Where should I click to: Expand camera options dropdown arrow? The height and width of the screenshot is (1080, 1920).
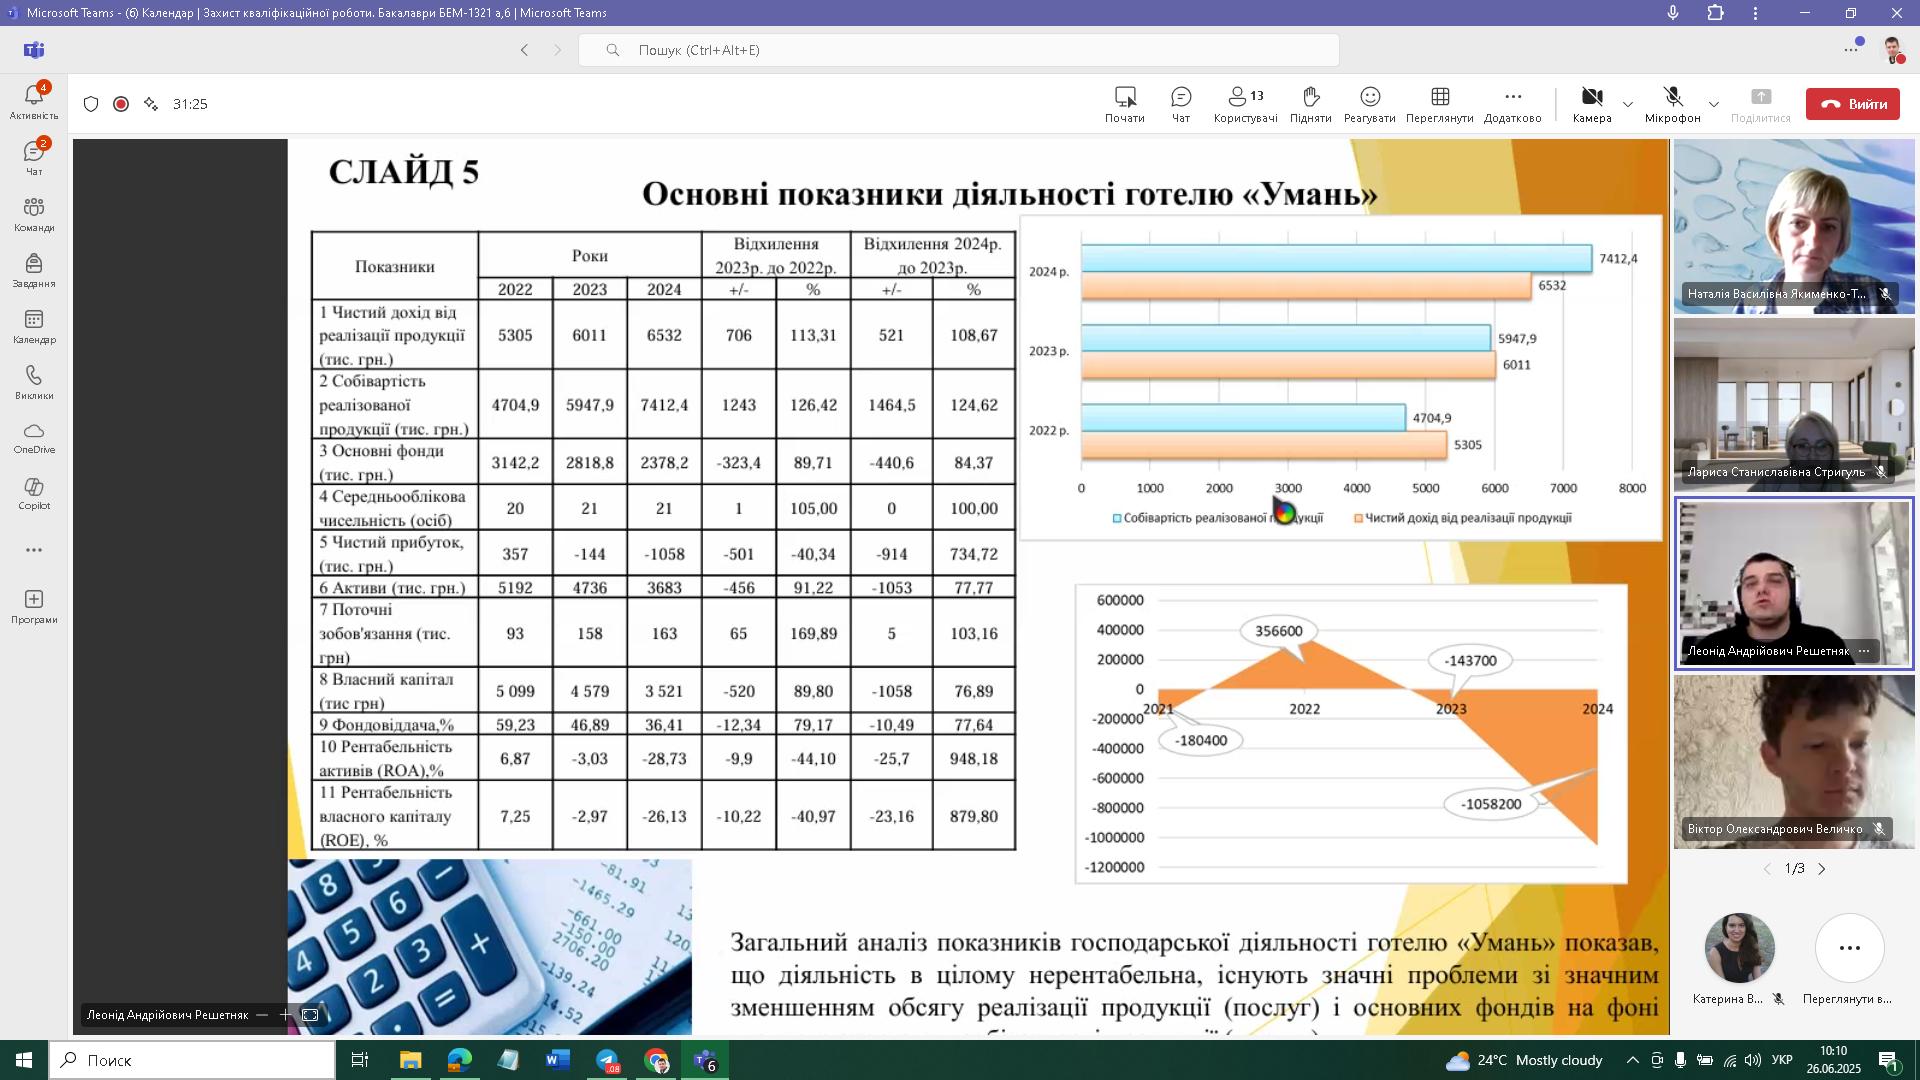(x=1627, y=104)
